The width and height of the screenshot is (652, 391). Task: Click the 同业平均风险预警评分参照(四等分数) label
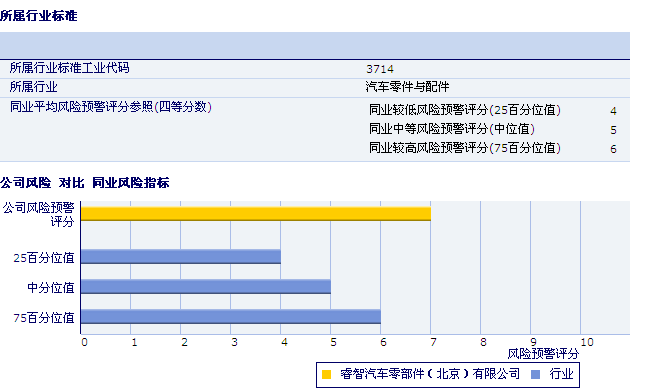coord(111,107)
